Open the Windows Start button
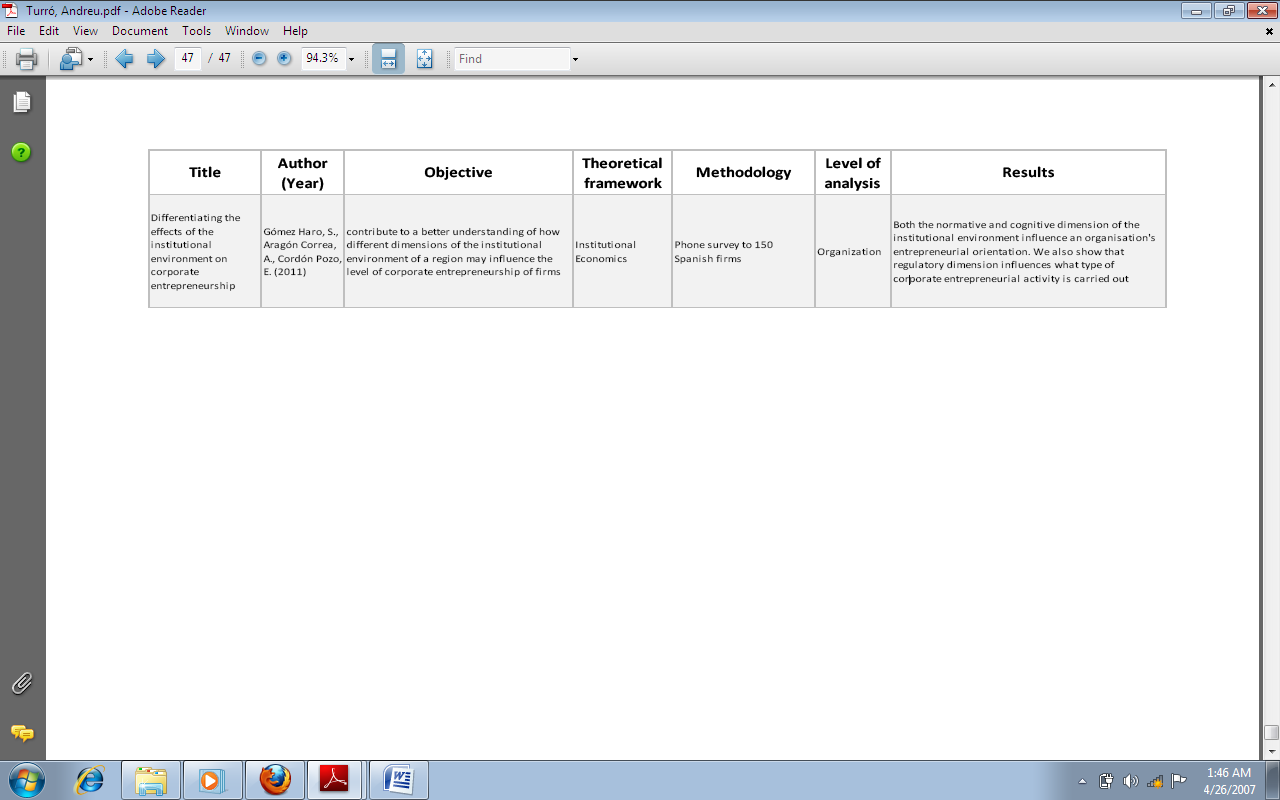Image resolution: width=1280 pixels, height=800 pixels. point(26,779)
